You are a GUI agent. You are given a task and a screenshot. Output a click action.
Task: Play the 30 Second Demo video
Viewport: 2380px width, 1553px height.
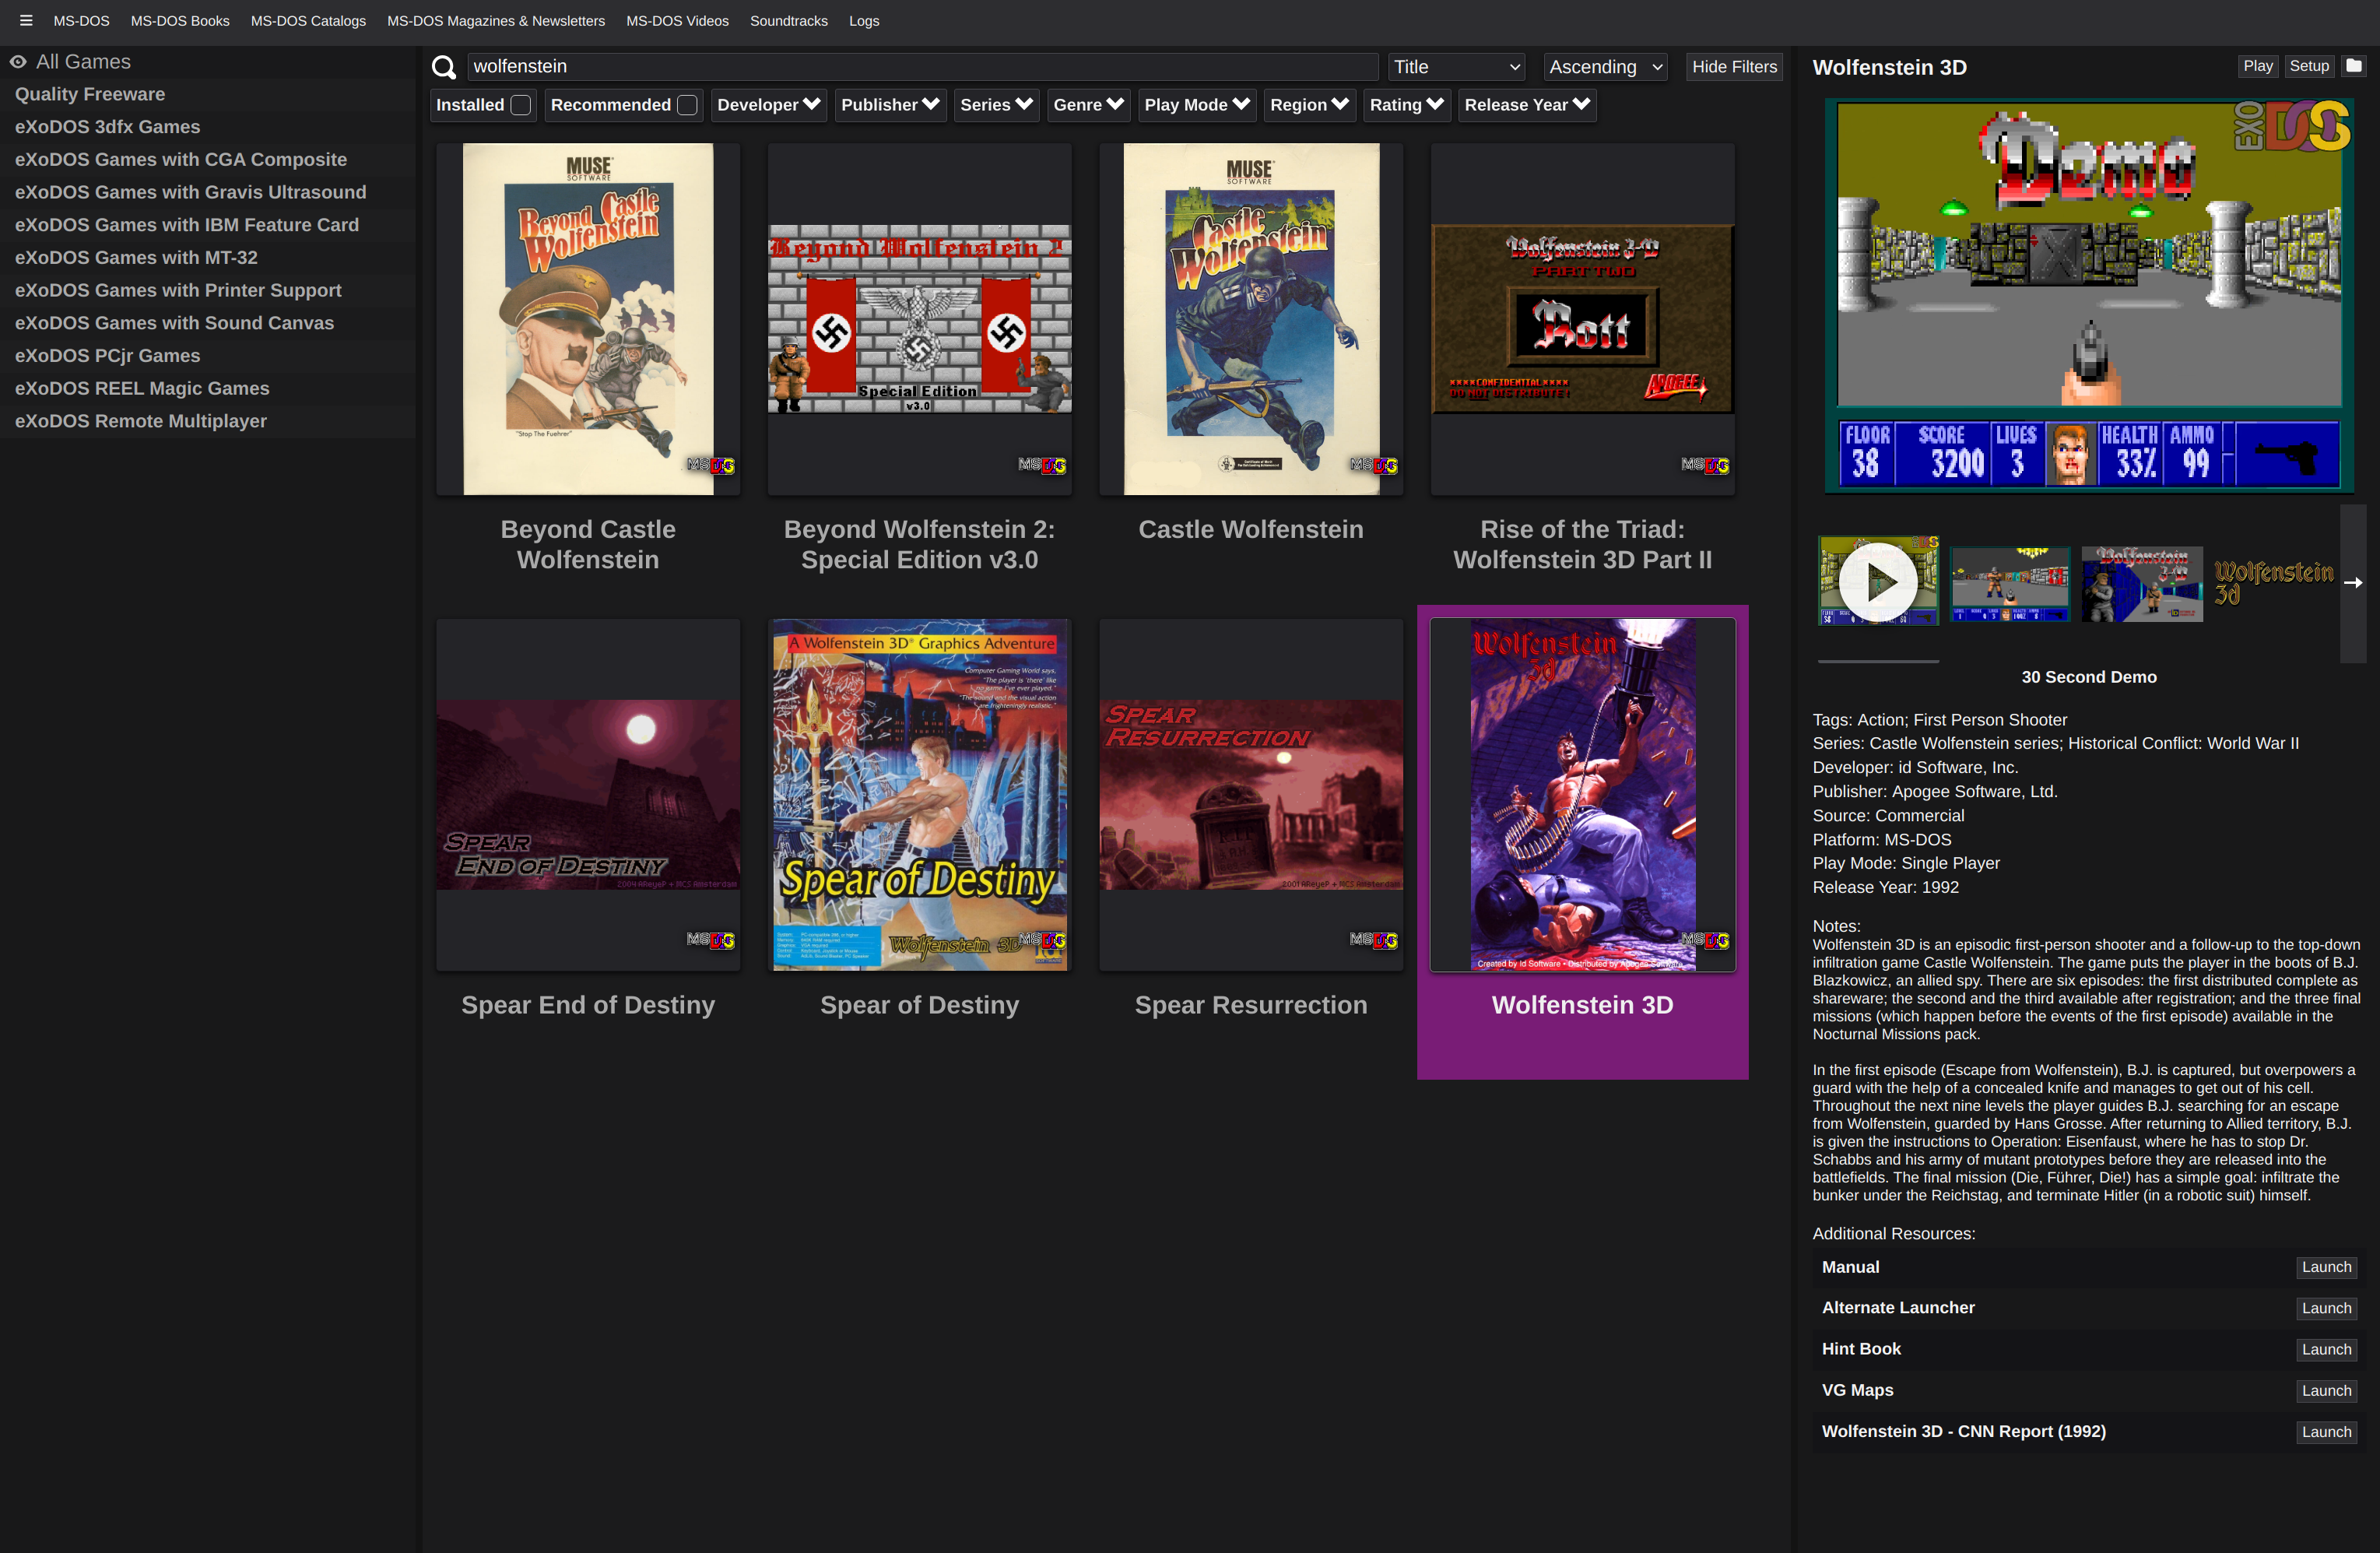1878,582
